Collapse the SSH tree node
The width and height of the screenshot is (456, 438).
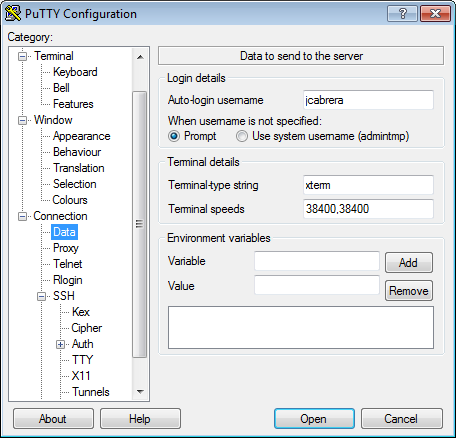(x=42, y=296)
